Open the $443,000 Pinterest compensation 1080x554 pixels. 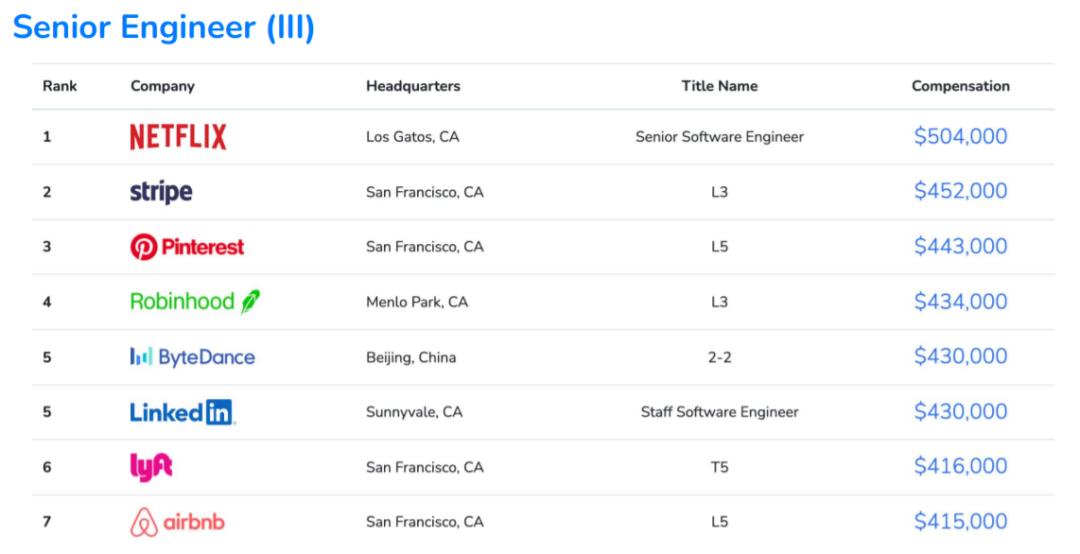click(960, 247)
